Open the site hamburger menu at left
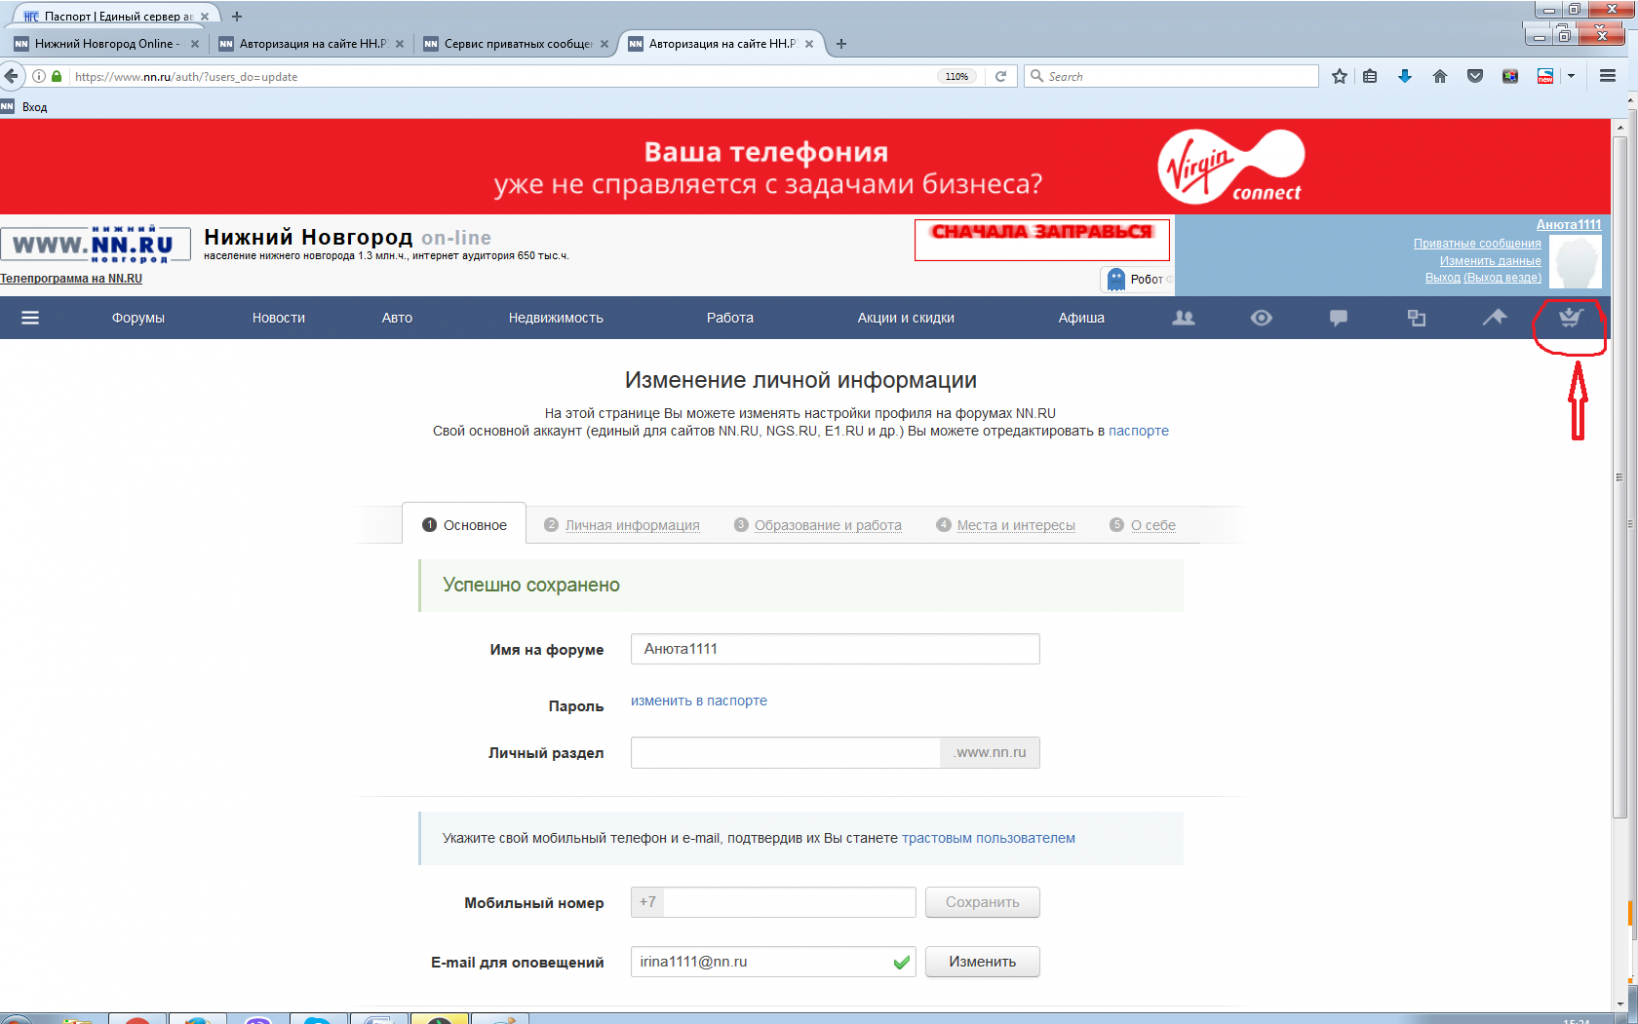This screenshot has width=1638, height=1024. point(30,318)
